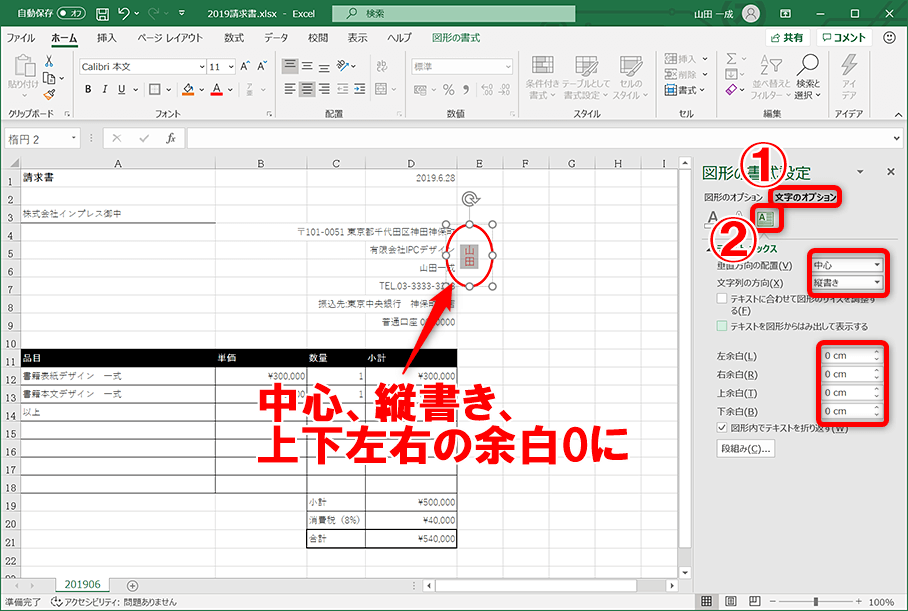Viewport: 908px width, 611px height.
Task: Open the 数式 ribbon tab
Action: [234, 38]
